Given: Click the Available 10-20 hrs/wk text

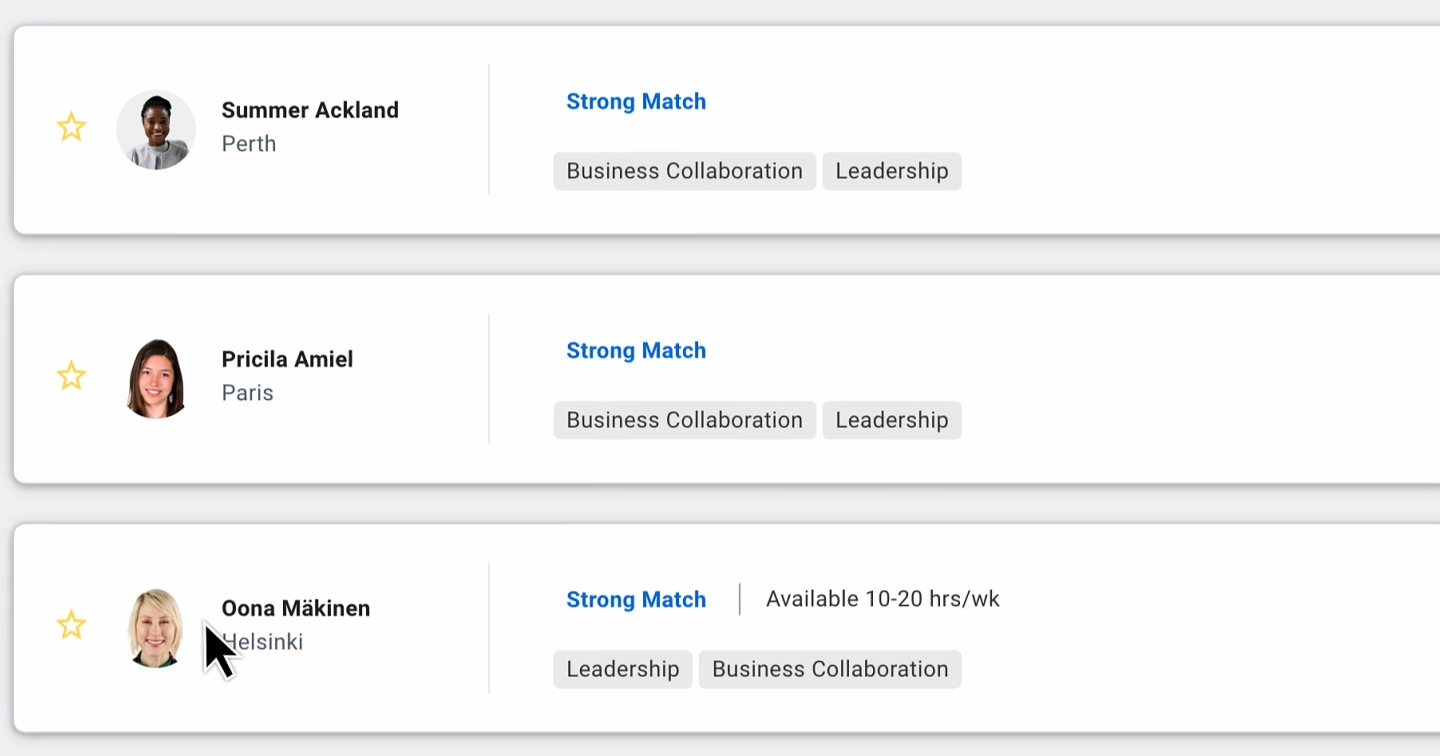Looking at the screenshot, I should point(883,599).
